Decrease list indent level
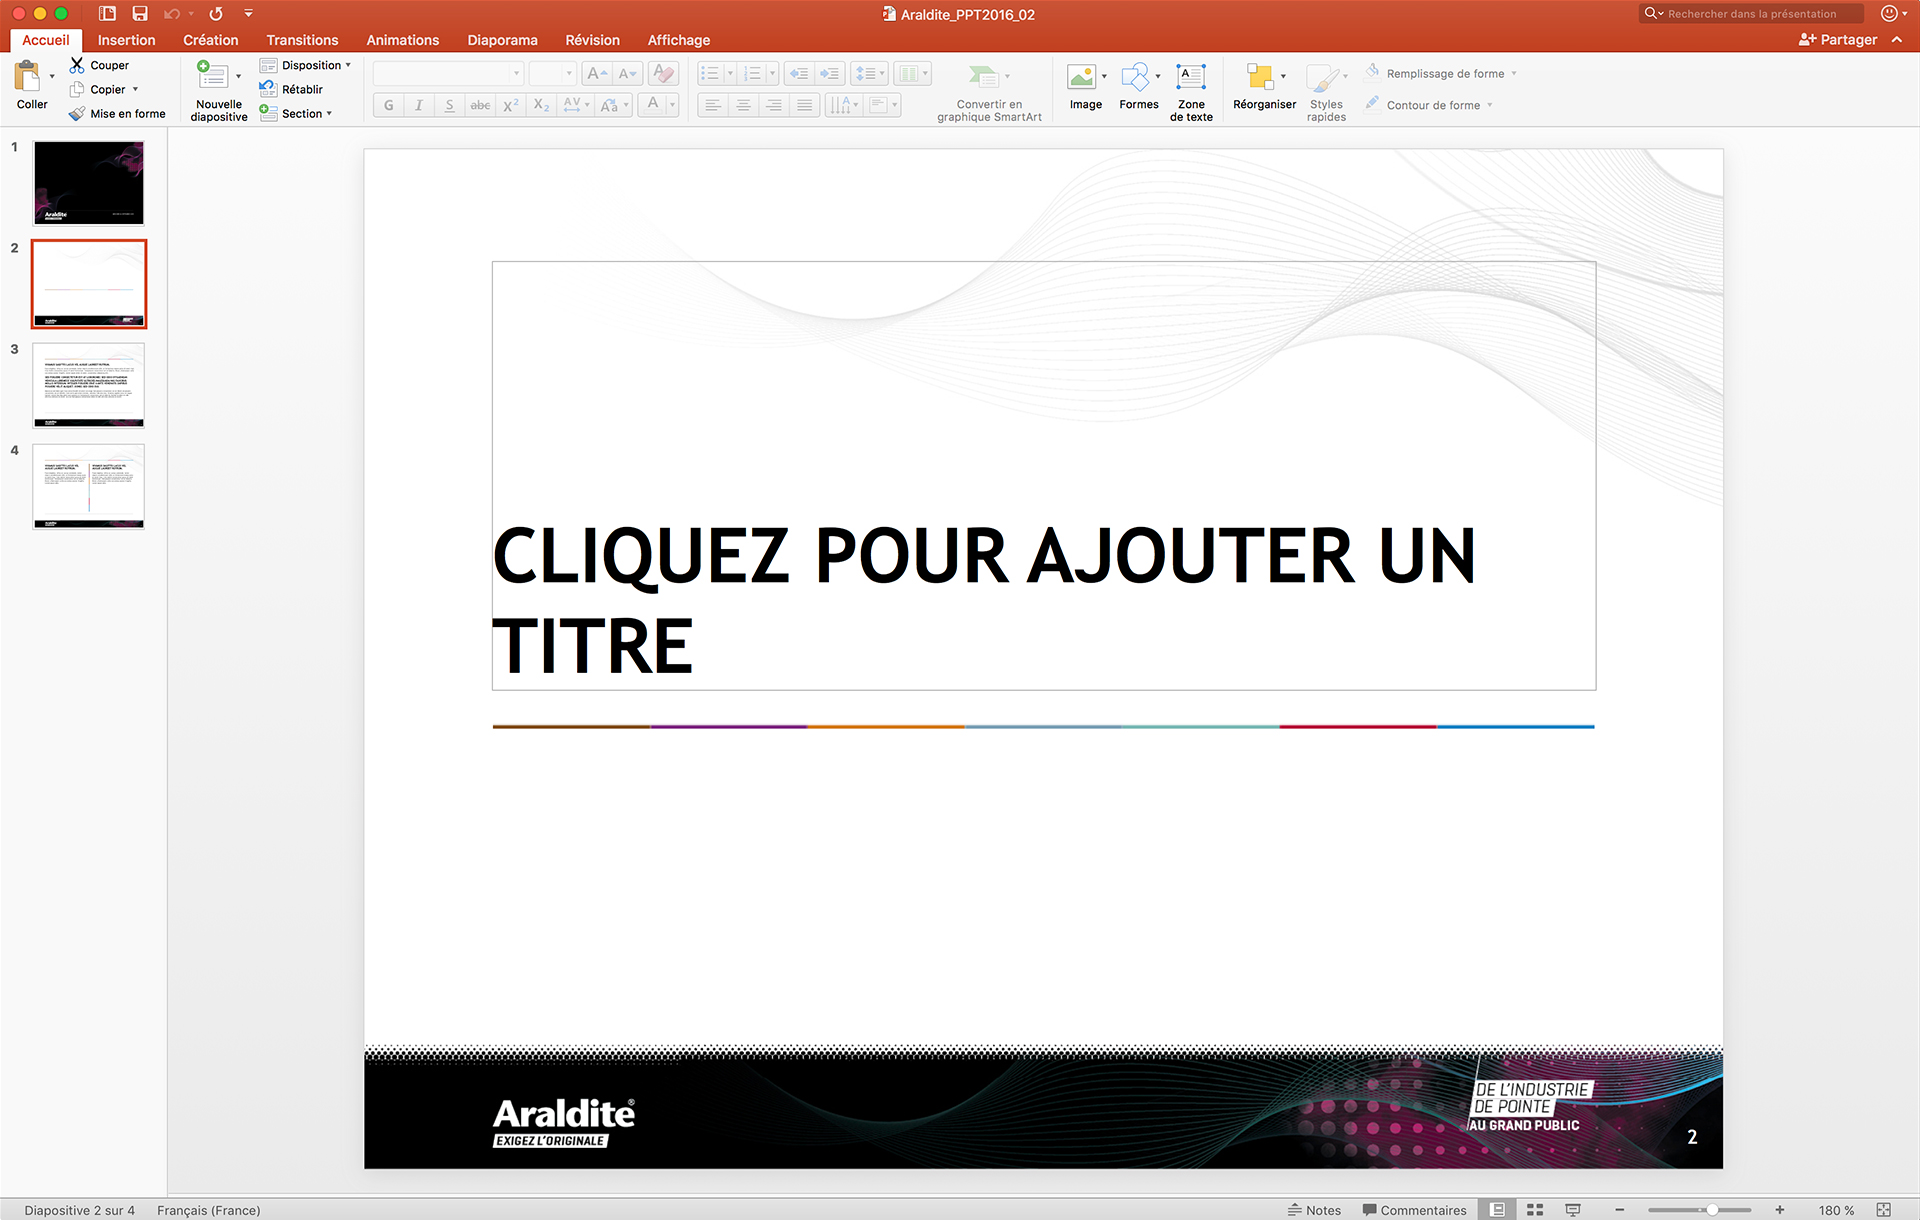 click(x=798, y=74)
